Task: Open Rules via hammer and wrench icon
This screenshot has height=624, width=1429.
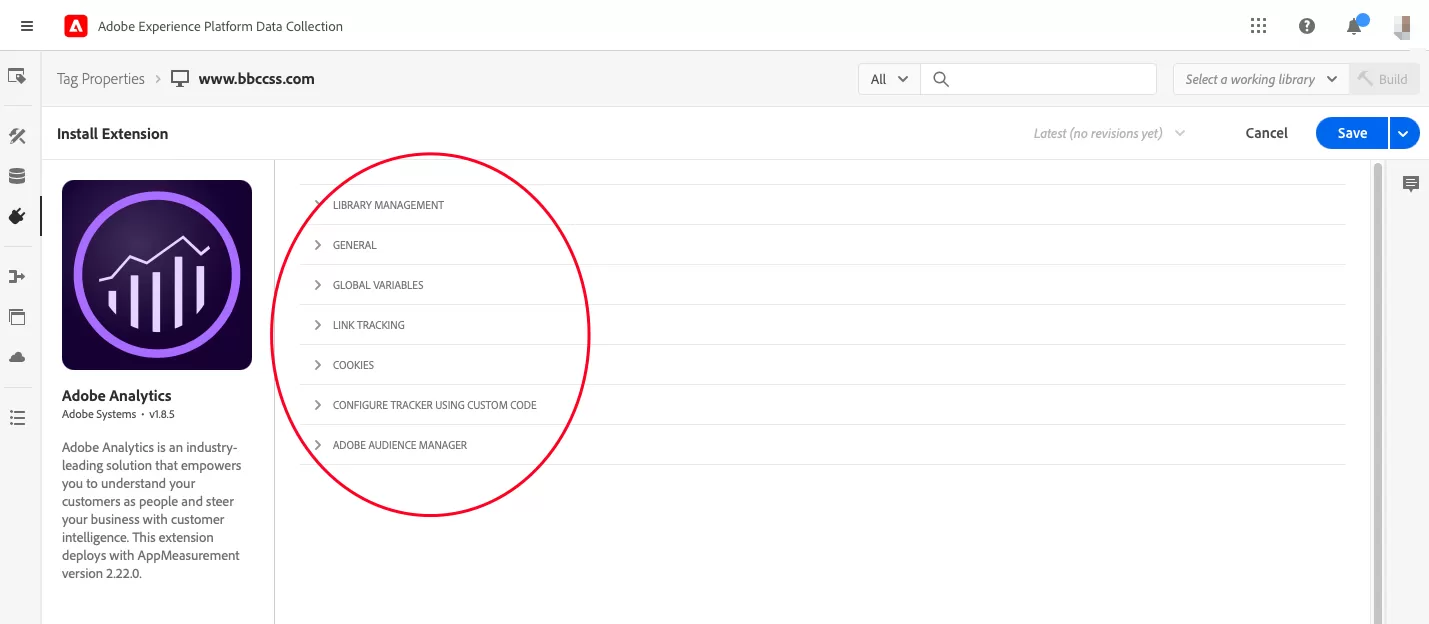Action: click(17, 136)
